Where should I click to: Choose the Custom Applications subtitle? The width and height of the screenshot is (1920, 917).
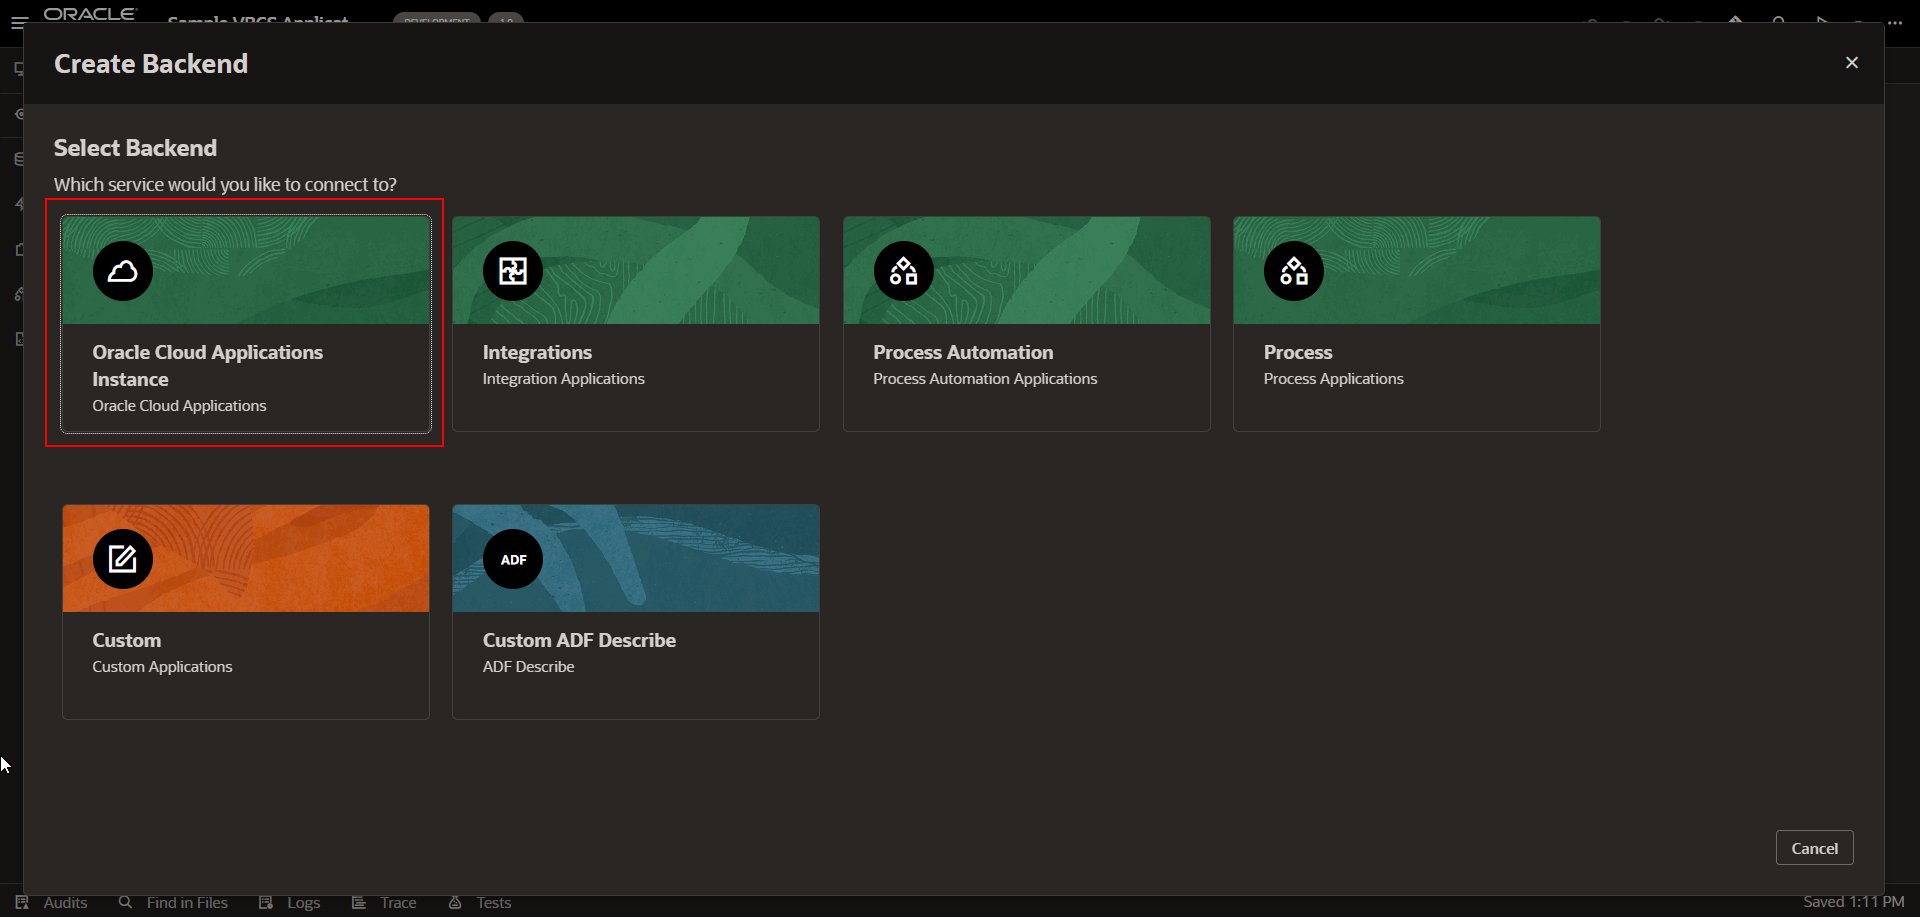162,667
